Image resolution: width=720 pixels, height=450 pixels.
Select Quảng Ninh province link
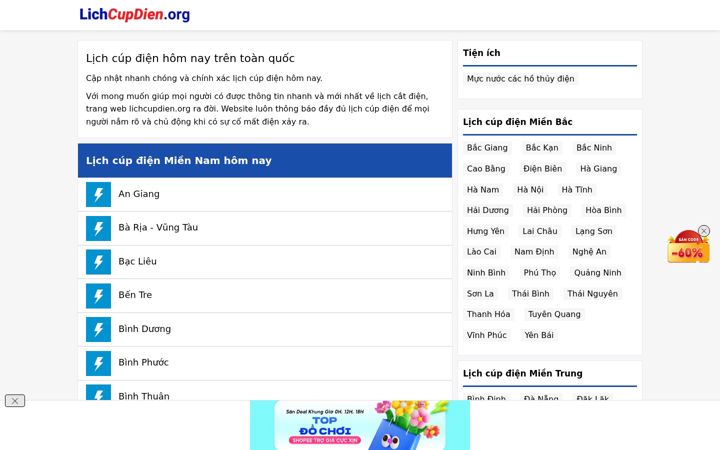(597, 273)
